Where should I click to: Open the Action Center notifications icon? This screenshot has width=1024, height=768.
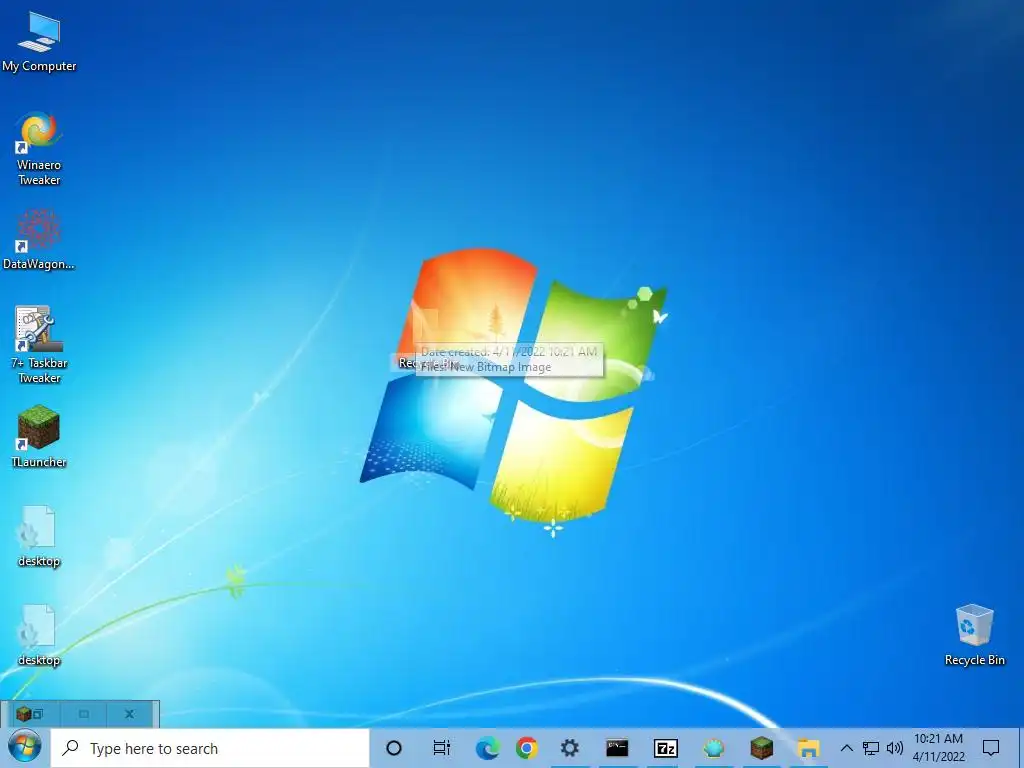point(991,748)
